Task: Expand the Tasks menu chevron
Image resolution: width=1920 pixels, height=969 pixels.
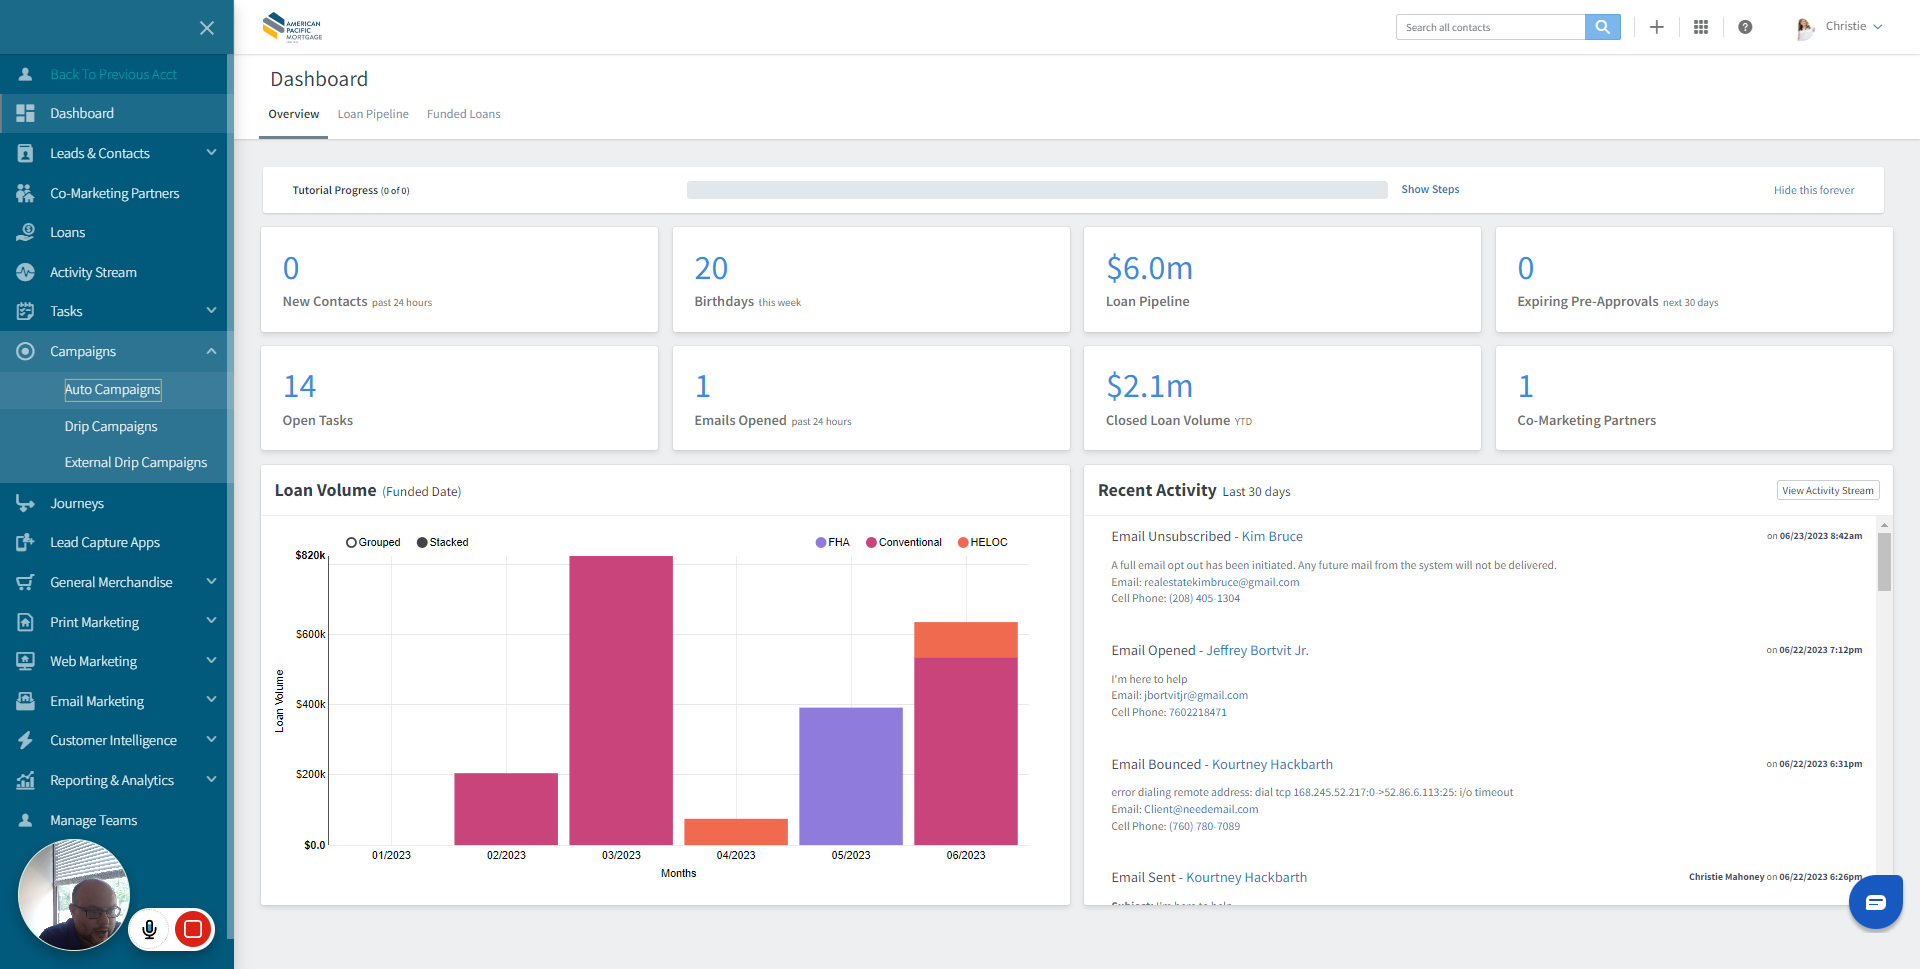Action: point(211,310)
